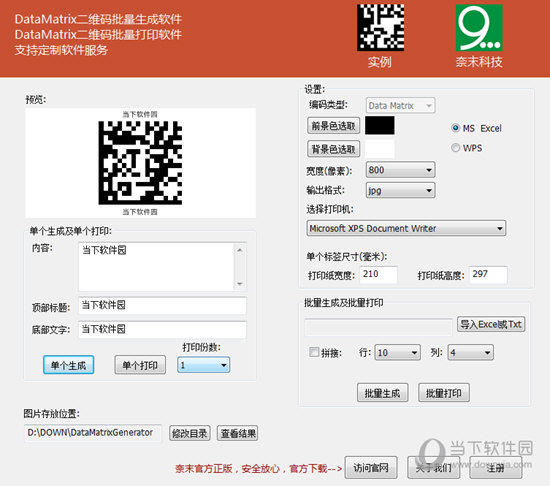Click the batch import file path field
The image size is (550, 486).
click(378, 327)
